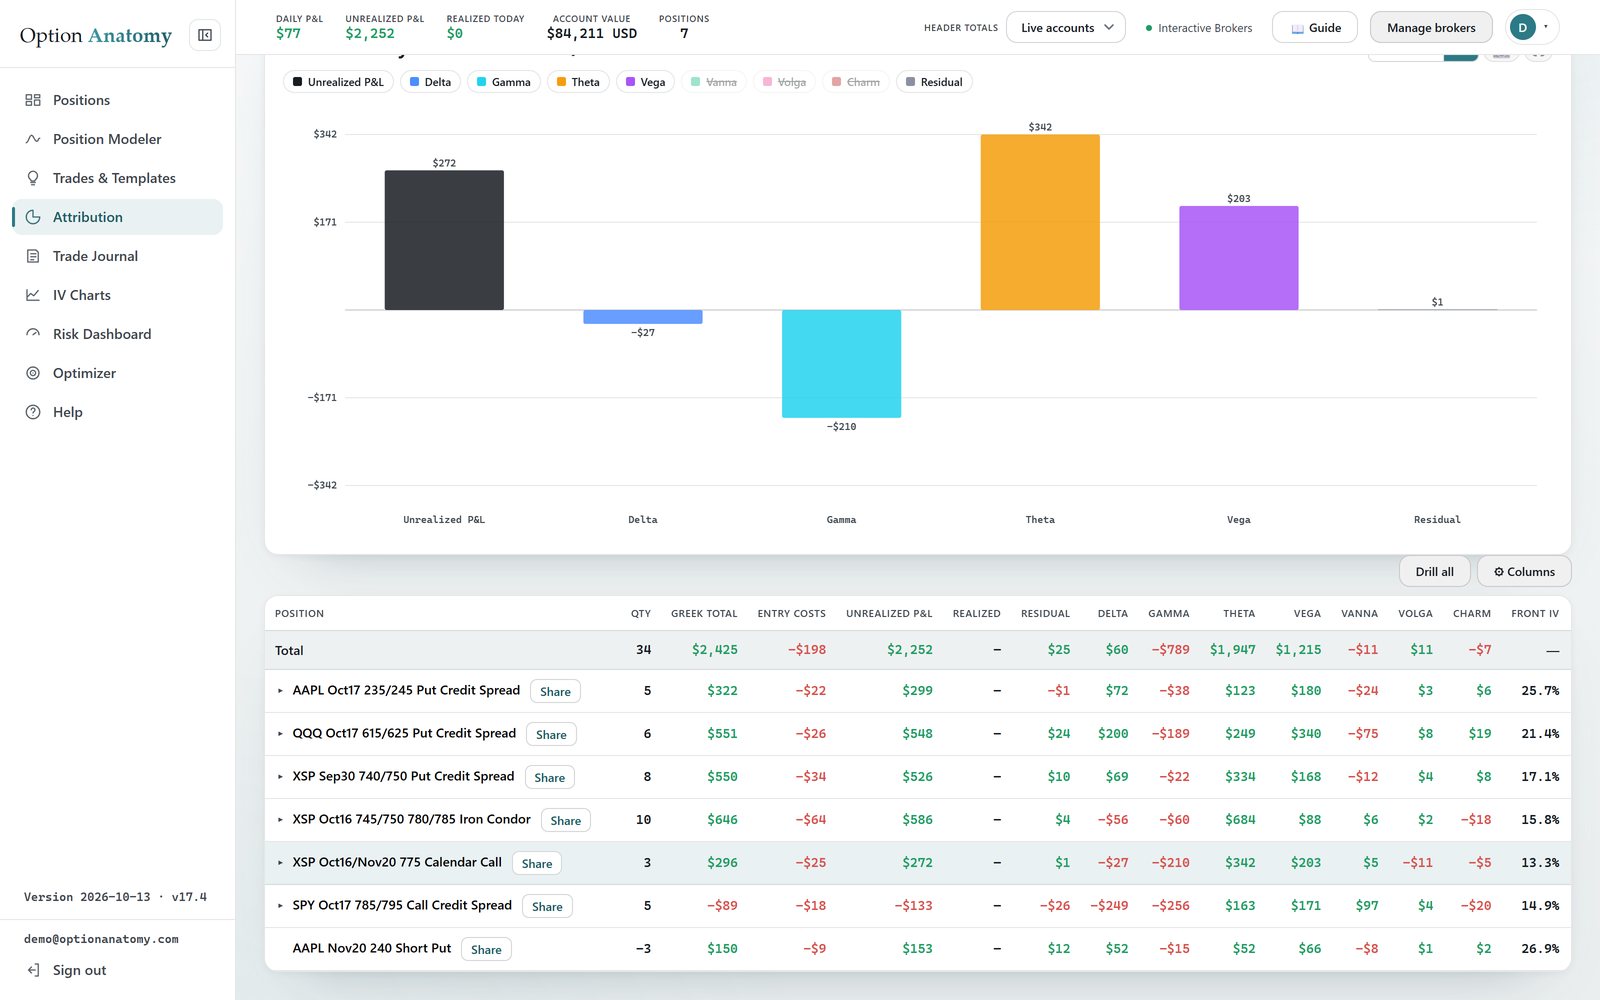Click the Help question-mark icon

click(x=33, y=412)
